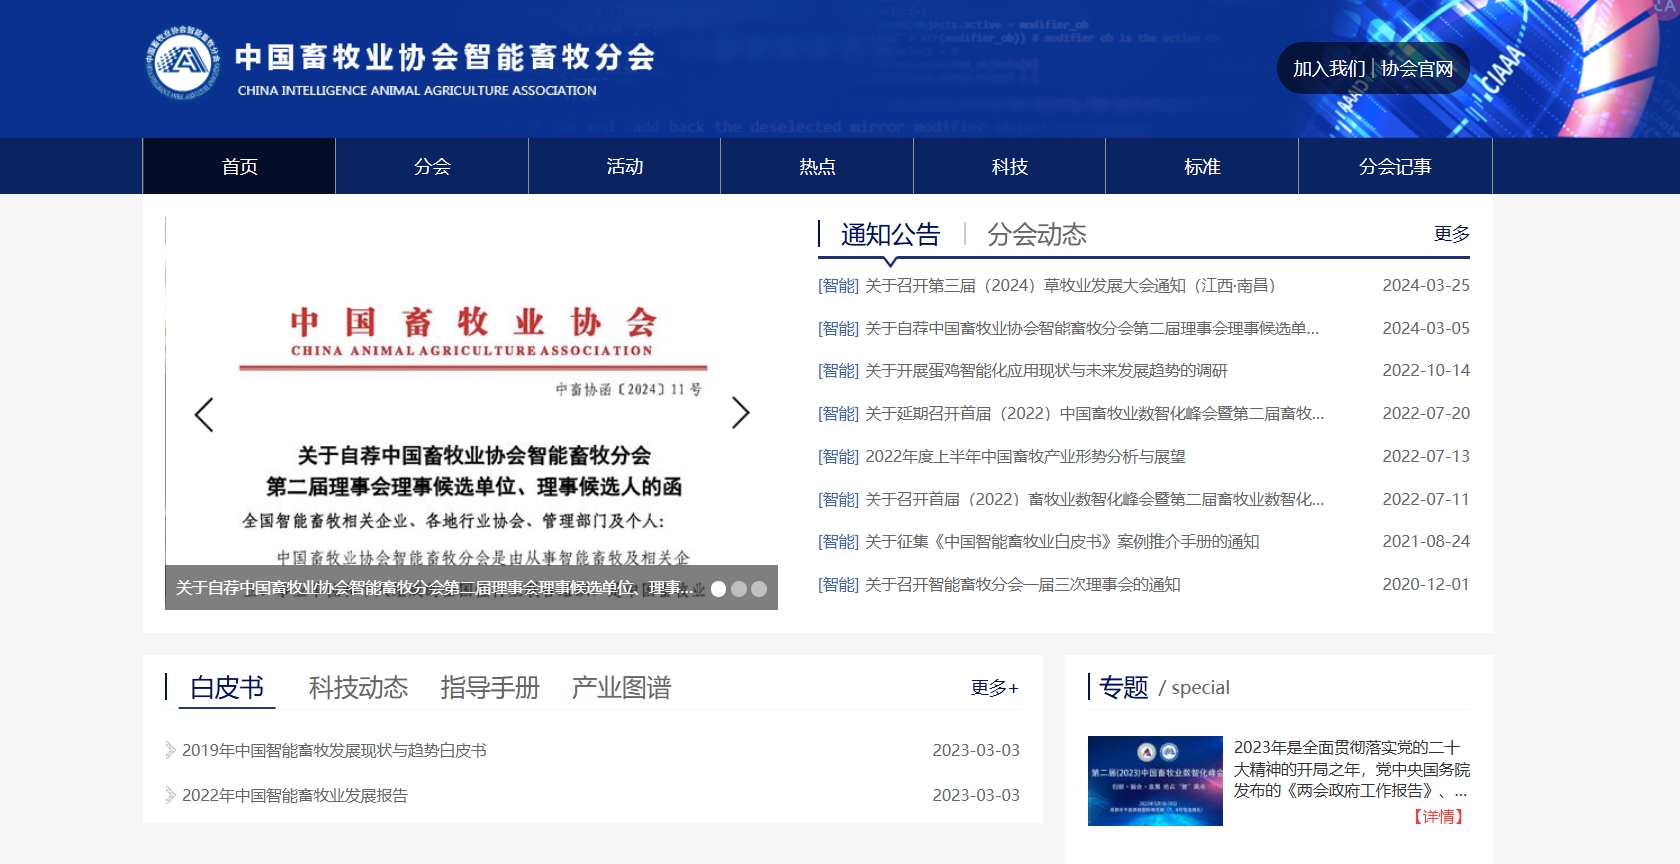Screen dimensions: 1680x864
Task: Open notice 关于征集《中国智能畜牧业白皮书》案例推介手册
Action: (1062, 542)
